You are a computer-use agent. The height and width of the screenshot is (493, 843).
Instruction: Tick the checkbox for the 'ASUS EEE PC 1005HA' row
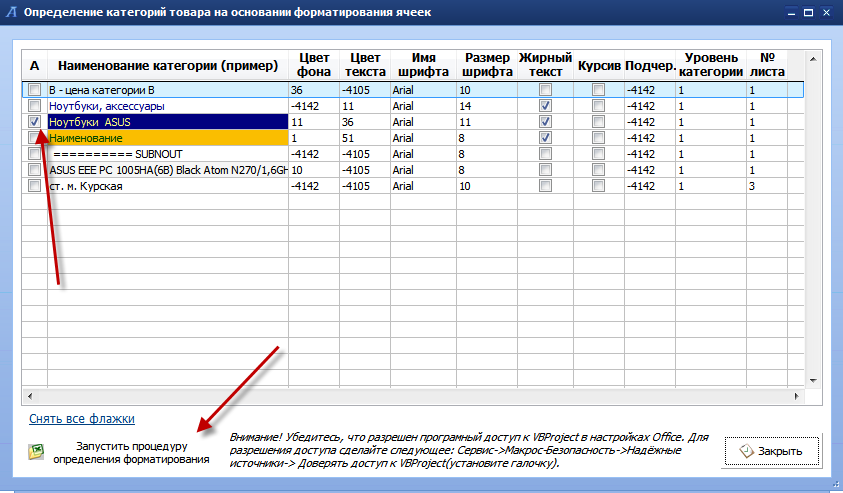click(x=34, y=170)
